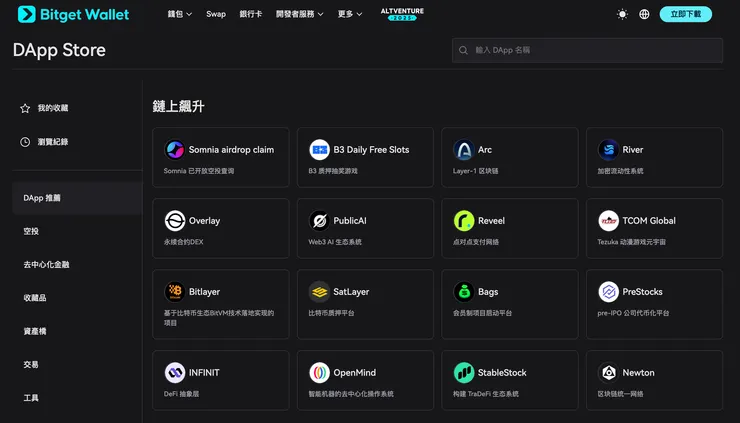Viewport: 740px width, 423px height.
Task: Click the pre-IPO 公司代币化平台 description
Action: pos(633,313)
